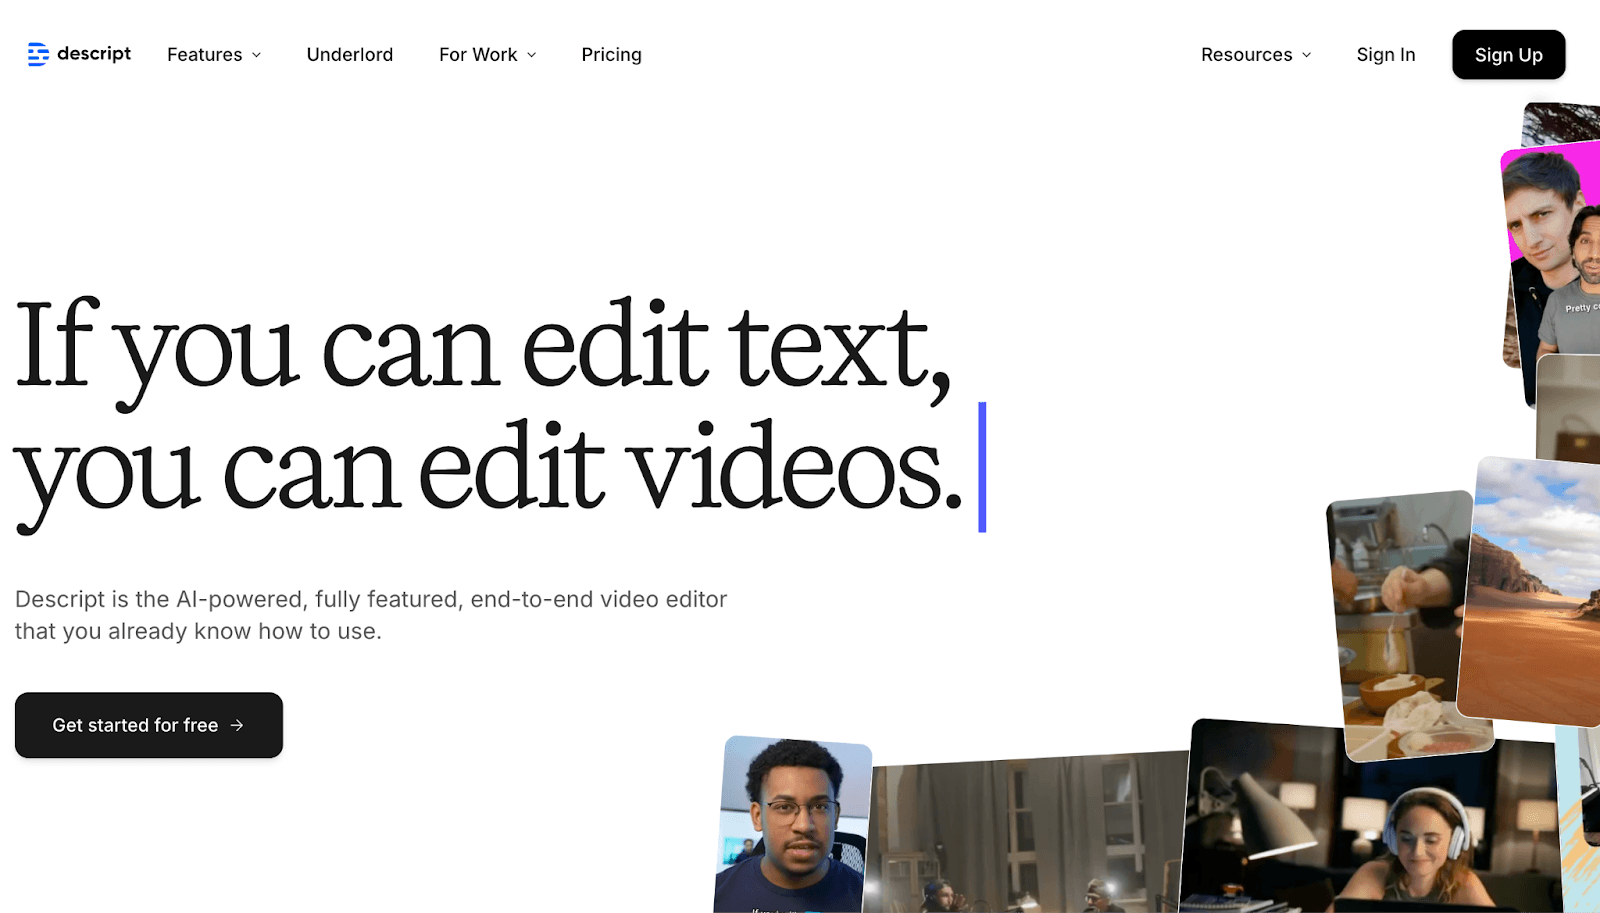Click Get started for free button
The width and height of the screenshot is (1600, 913).
coord(148,725)
